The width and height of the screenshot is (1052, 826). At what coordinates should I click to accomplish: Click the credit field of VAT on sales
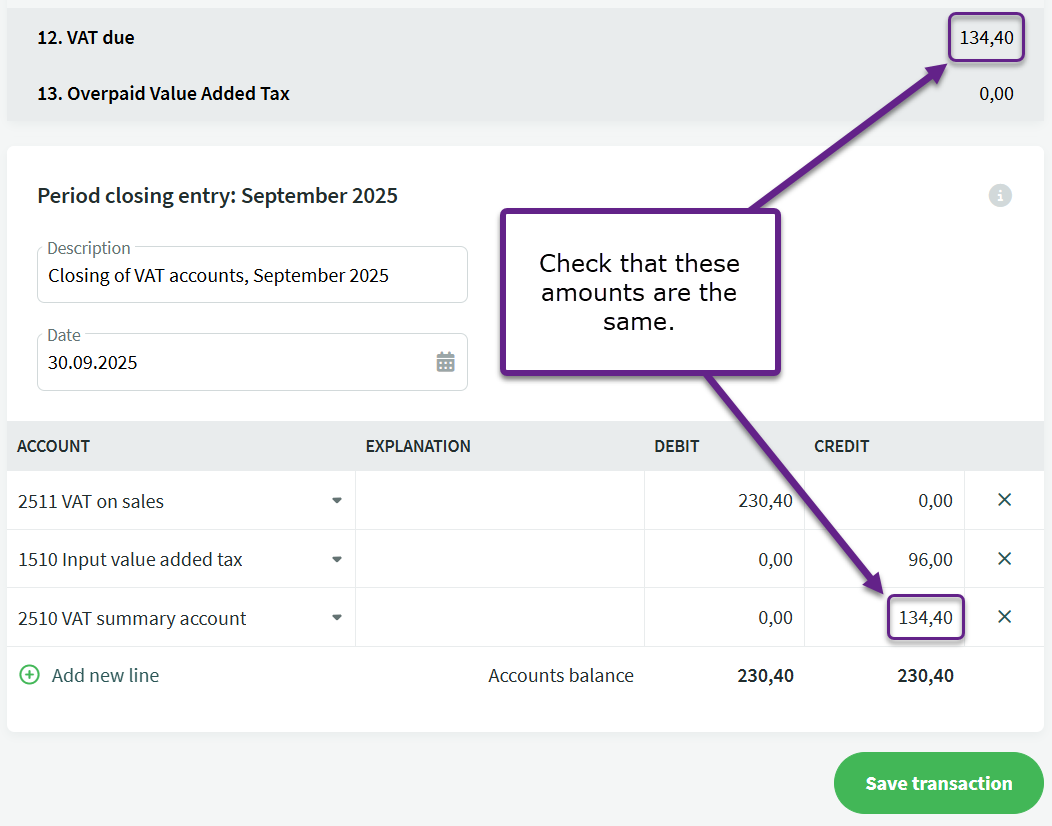pos(885,501)
